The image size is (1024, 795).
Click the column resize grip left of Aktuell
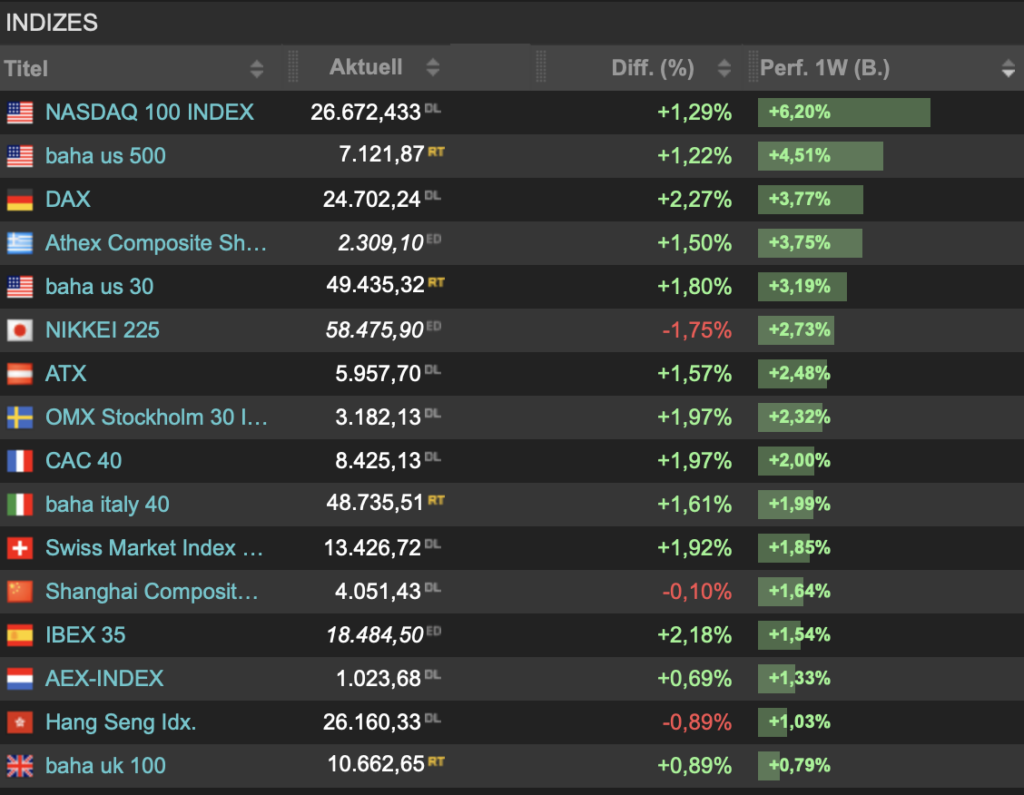293,67
